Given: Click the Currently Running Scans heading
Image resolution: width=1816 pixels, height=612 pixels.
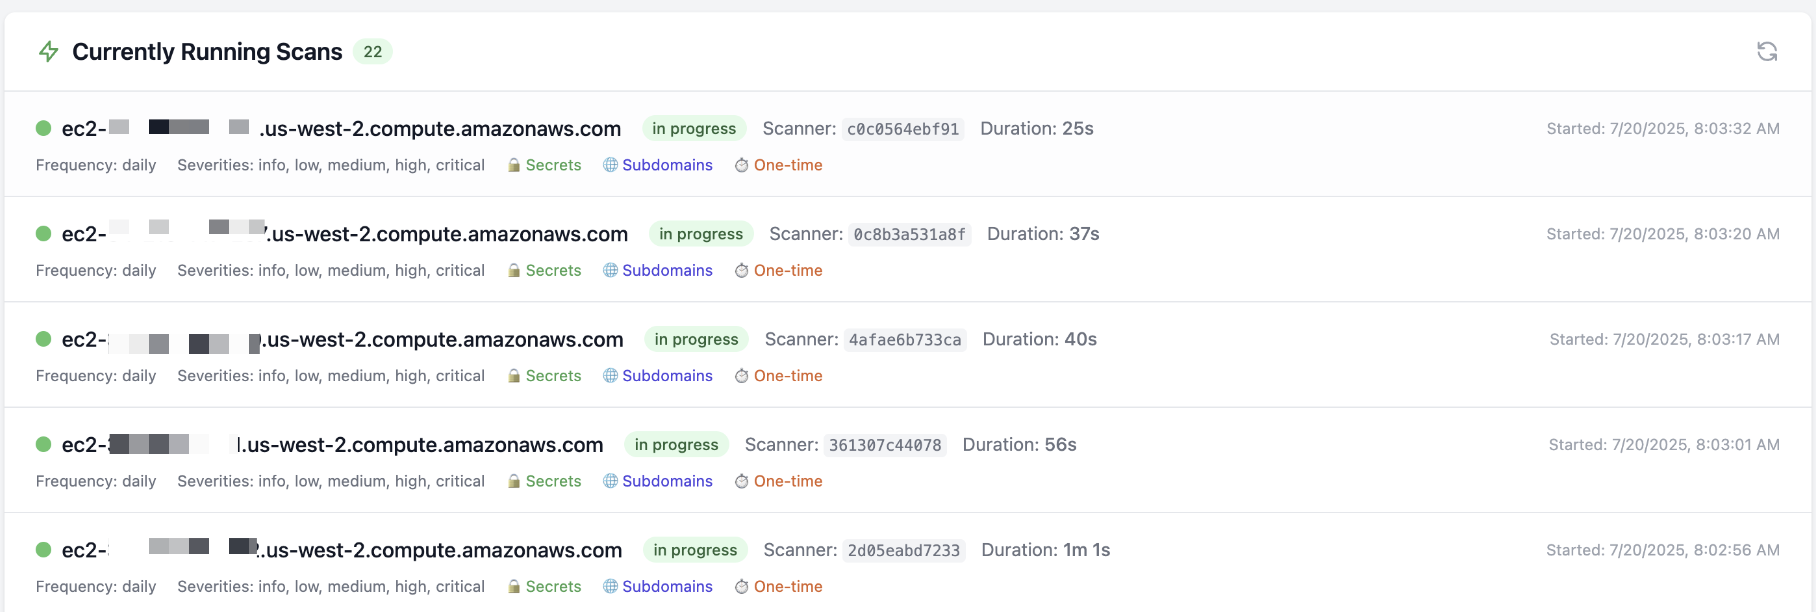Looking at the screenshot, I should pyautogui.click(x=207, y=52).
